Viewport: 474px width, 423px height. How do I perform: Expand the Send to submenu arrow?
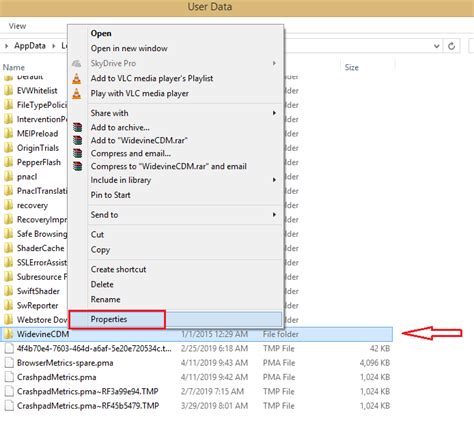[274, 214]
